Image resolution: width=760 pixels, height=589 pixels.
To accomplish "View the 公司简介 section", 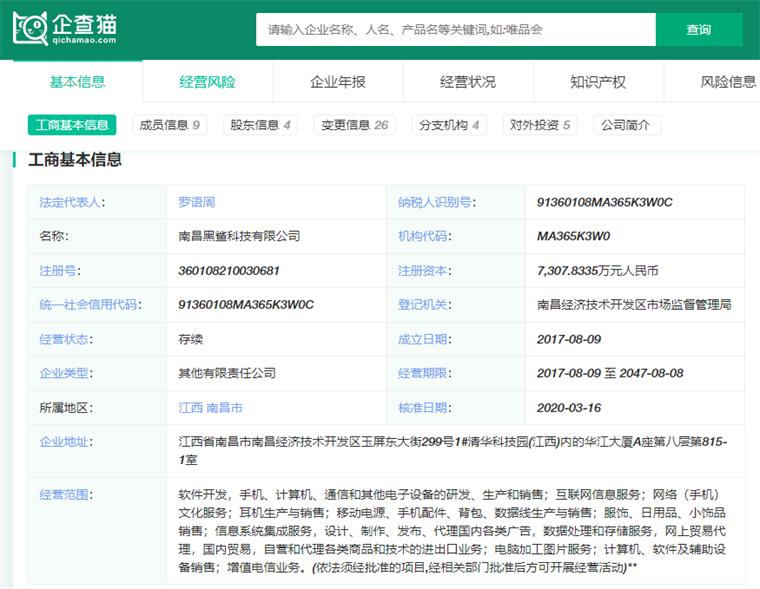I will [x=626, y=125].
